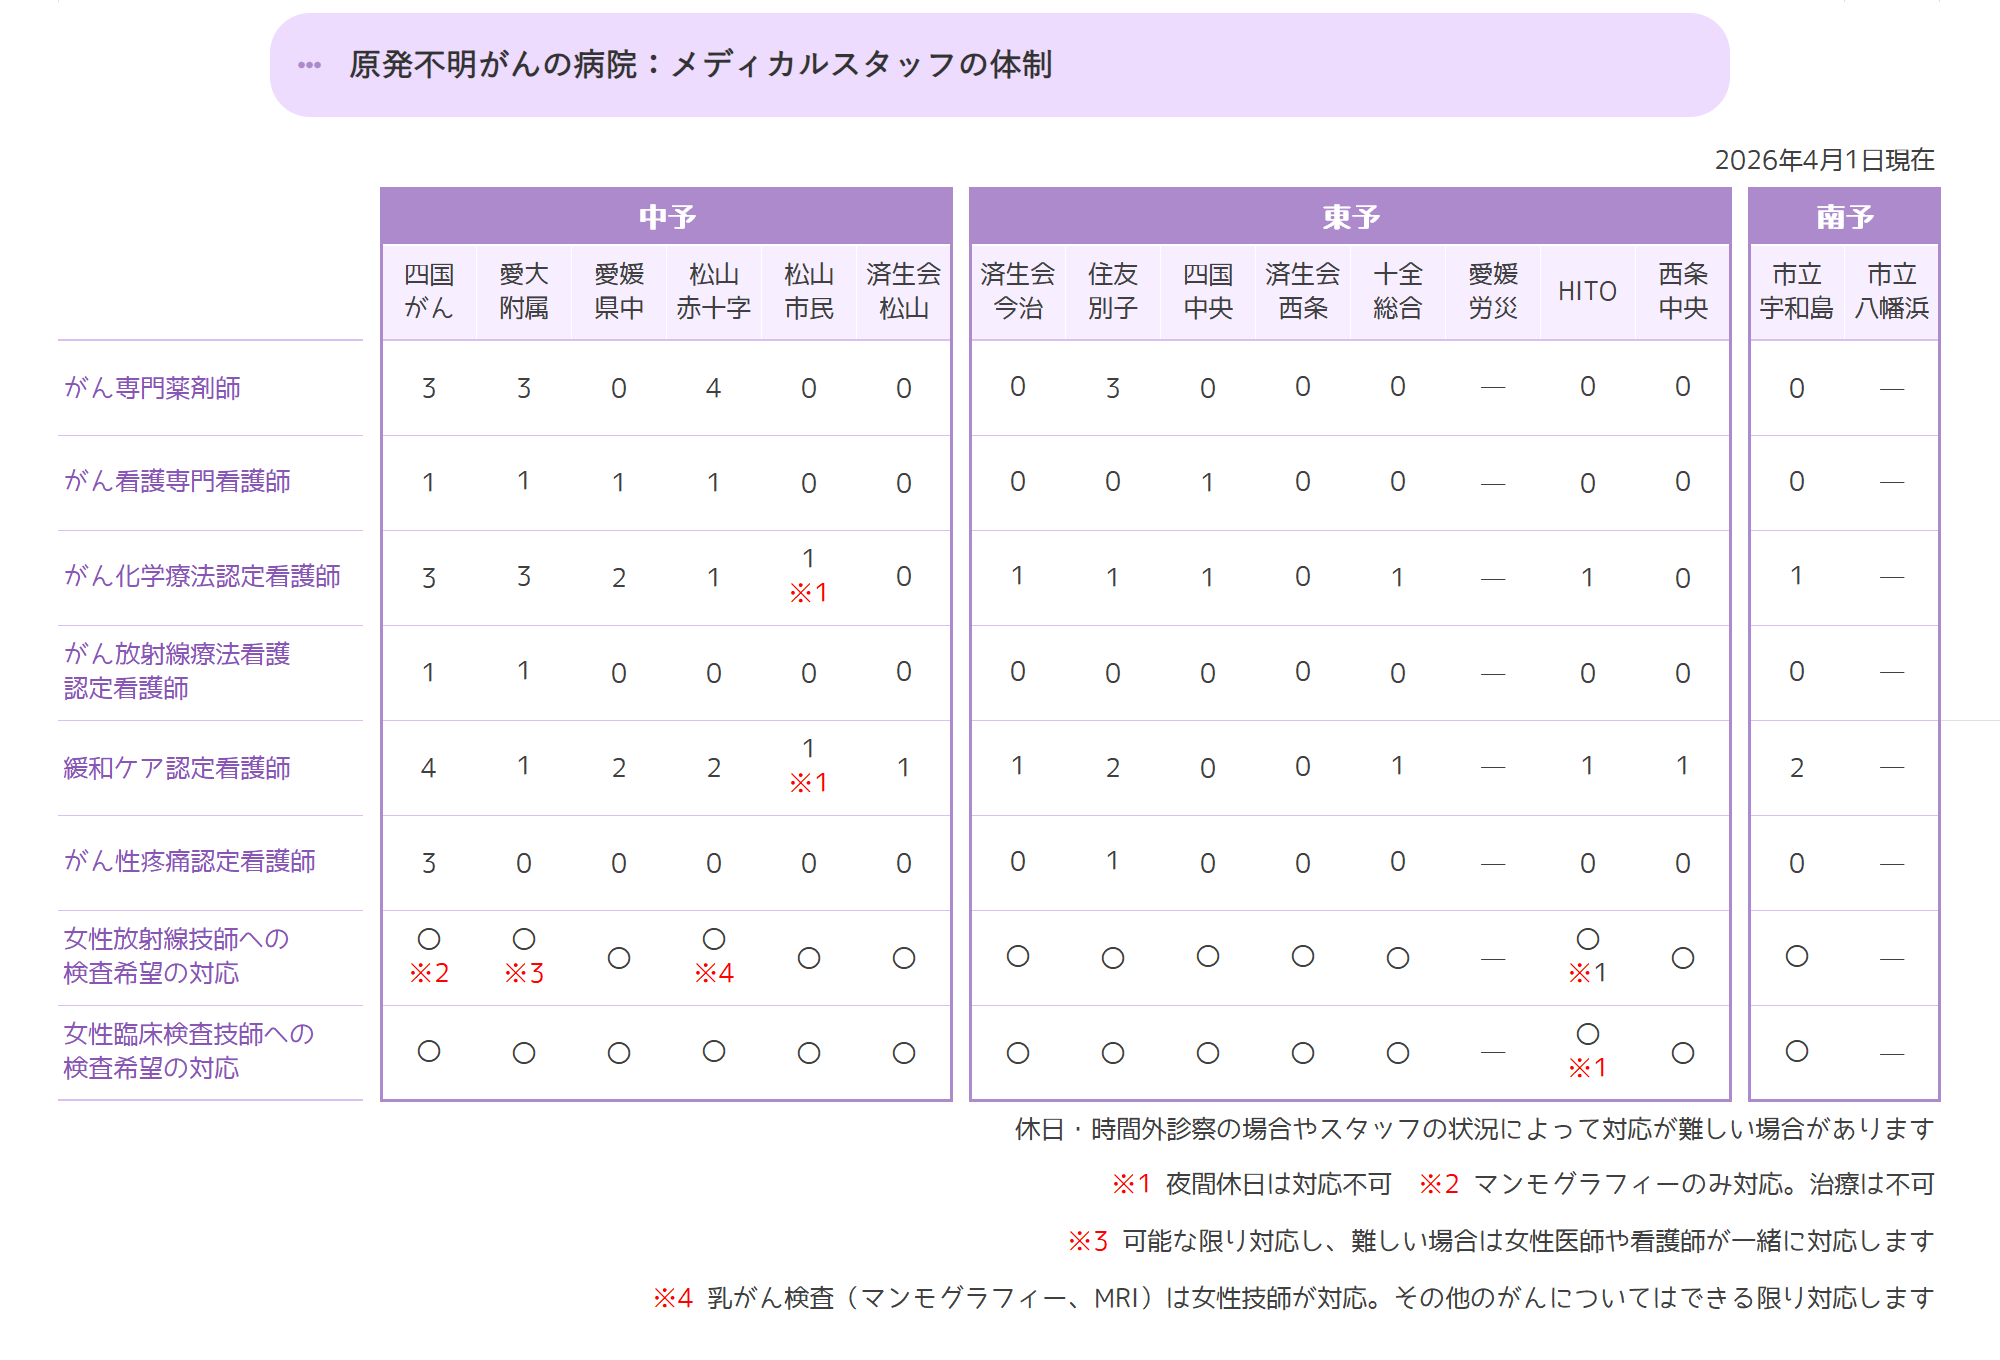Click the three-dot icon beside the page heading
The image size is (2000, 1360).
[310, 65]
